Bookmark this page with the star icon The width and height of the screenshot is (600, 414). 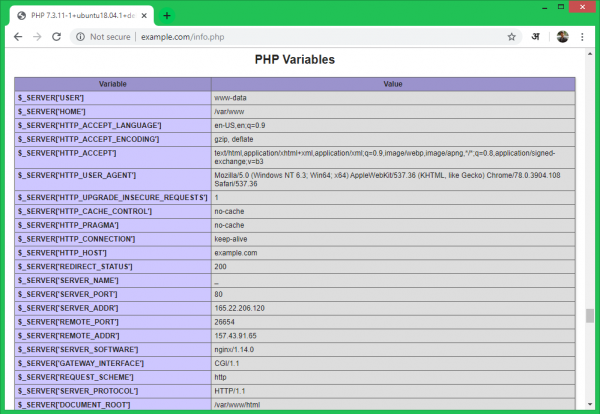tap(511, 36)
